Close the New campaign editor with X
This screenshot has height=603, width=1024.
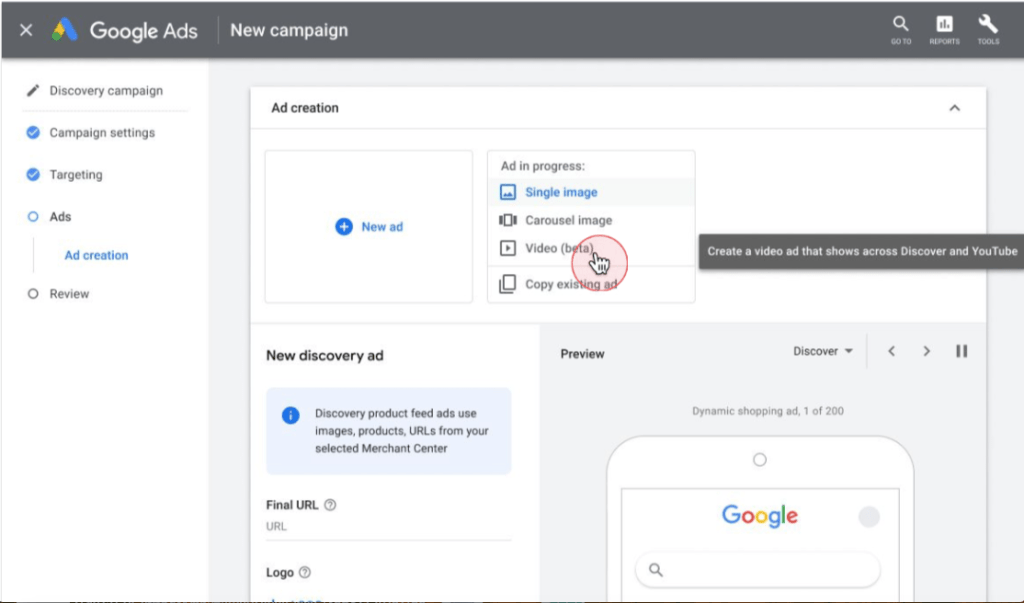[26, 30]
